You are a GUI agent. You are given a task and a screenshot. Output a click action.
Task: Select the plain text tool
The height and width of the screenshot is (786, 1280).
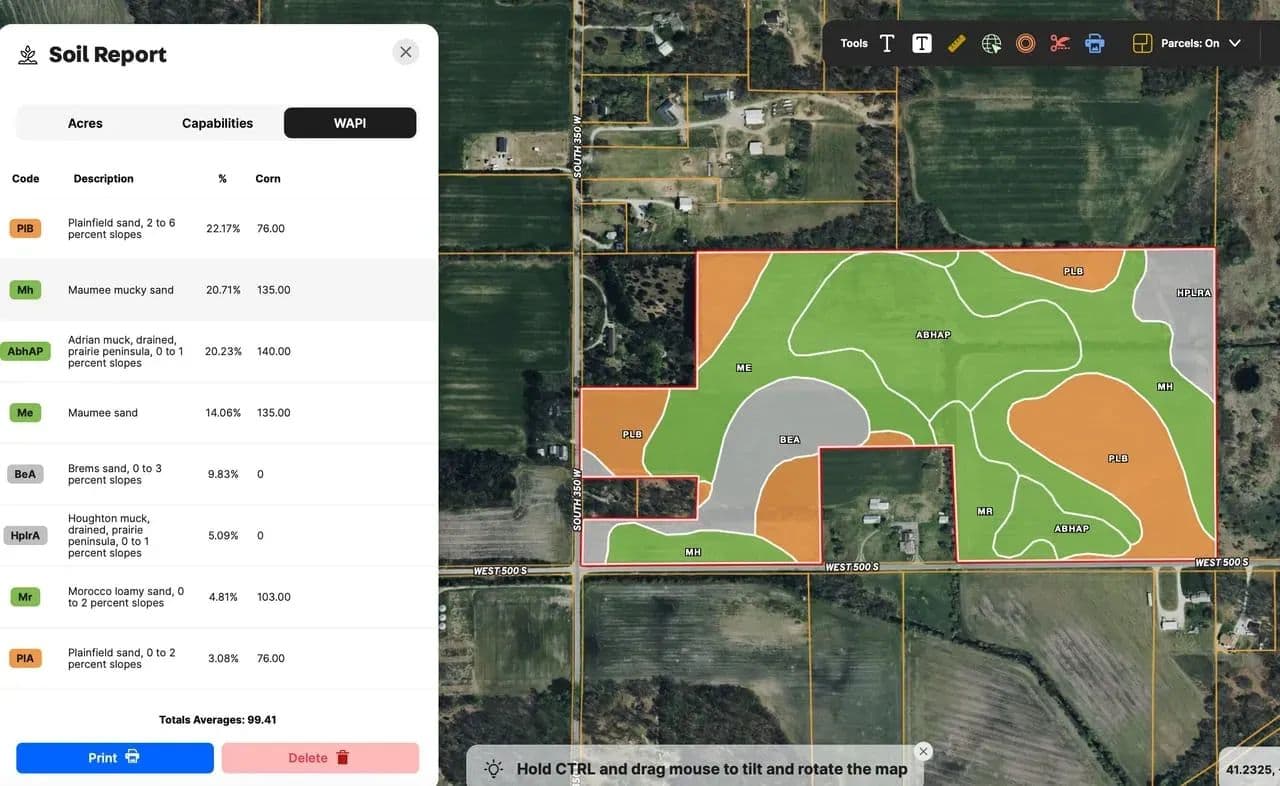point(887,43)
